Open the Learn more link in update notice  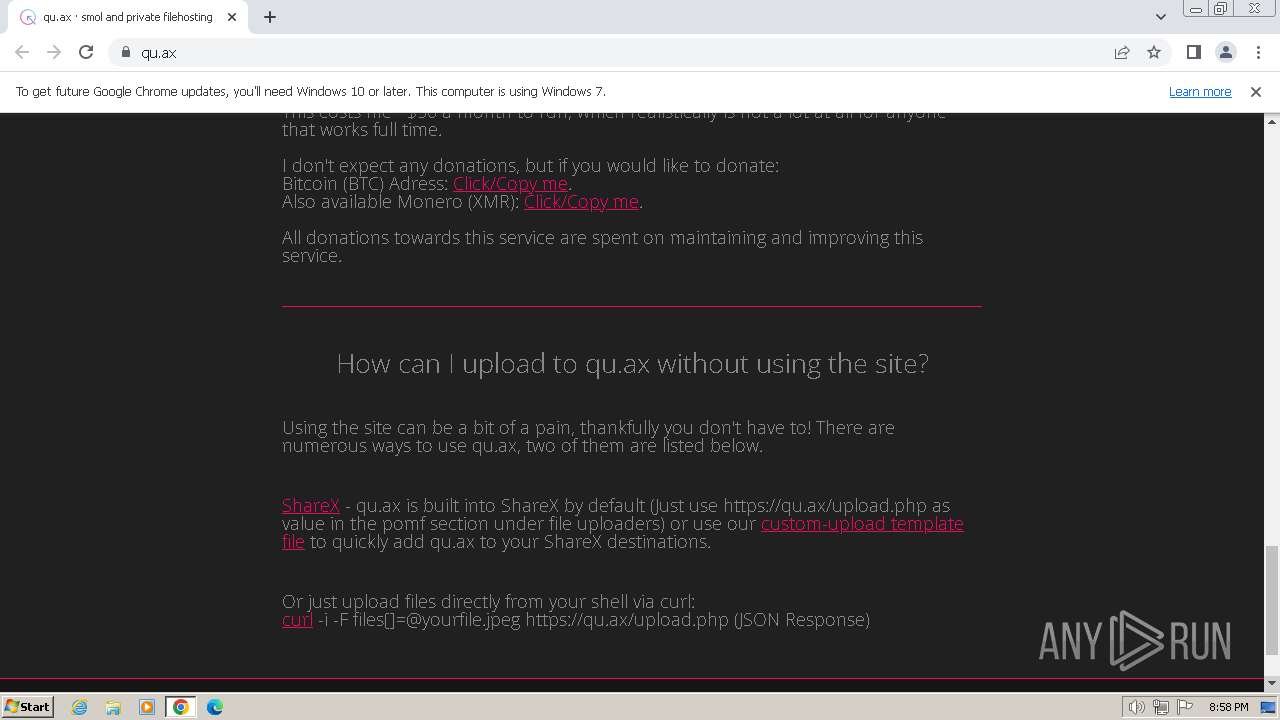tap(1200, 91)
